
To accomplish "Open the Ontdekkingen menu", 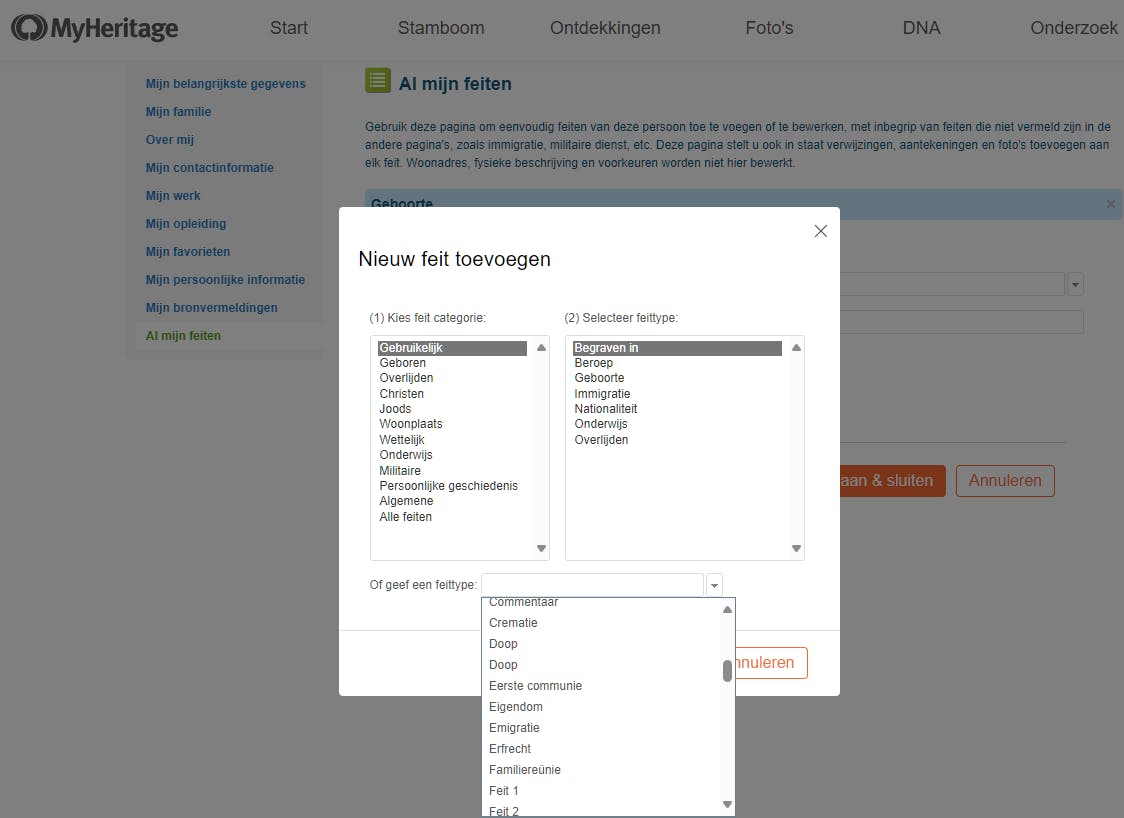I will coord(605,28).
